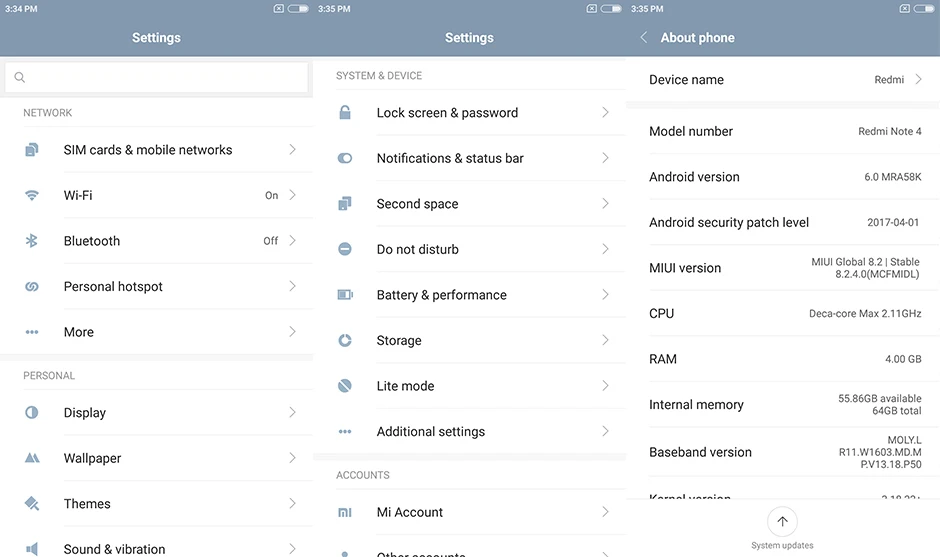This screenshot has width=940, height=557.
Task: Click the Notifications & status bar switch icon
Action: point(345,158)
